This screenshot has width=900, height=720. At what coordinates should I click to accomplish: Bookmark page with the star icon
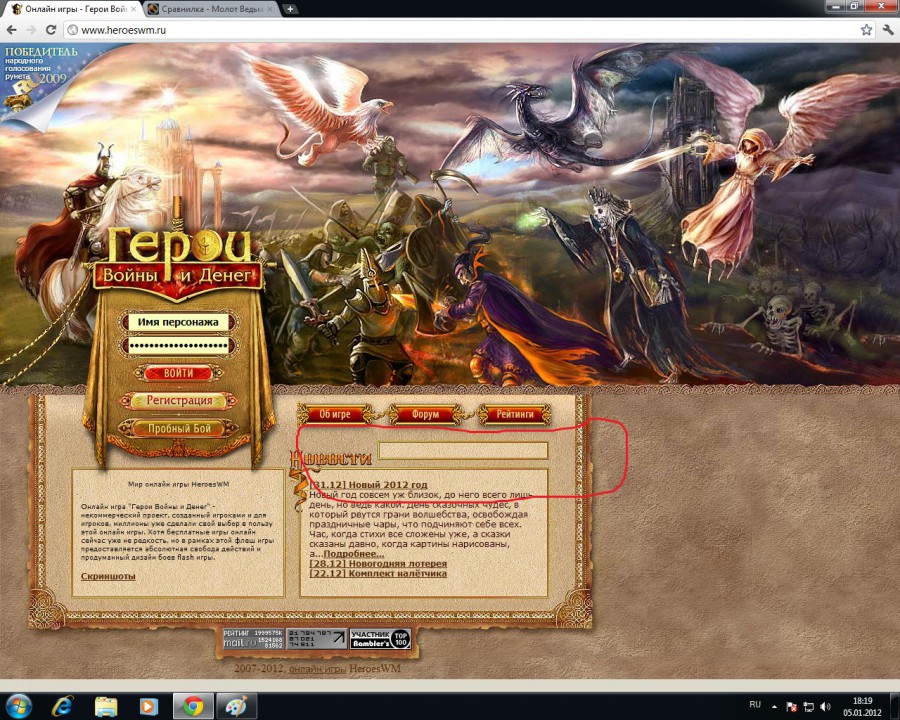(866, 30)
